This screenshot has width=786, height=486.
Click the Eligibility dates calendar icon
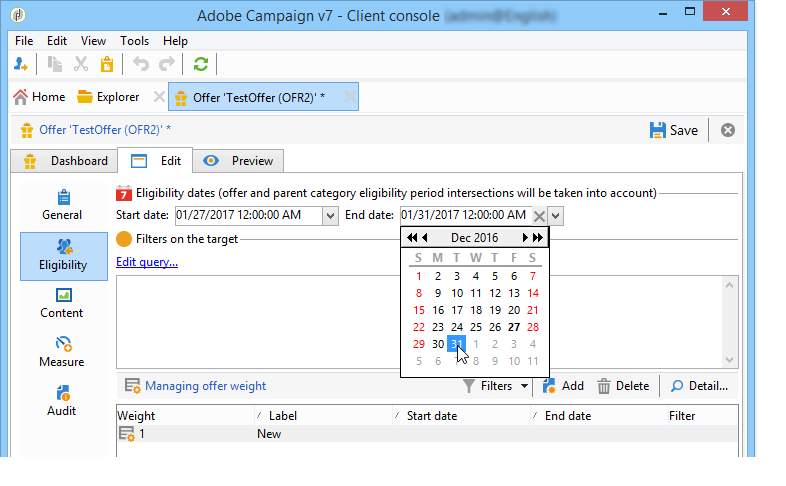click(x=124, y=193)
